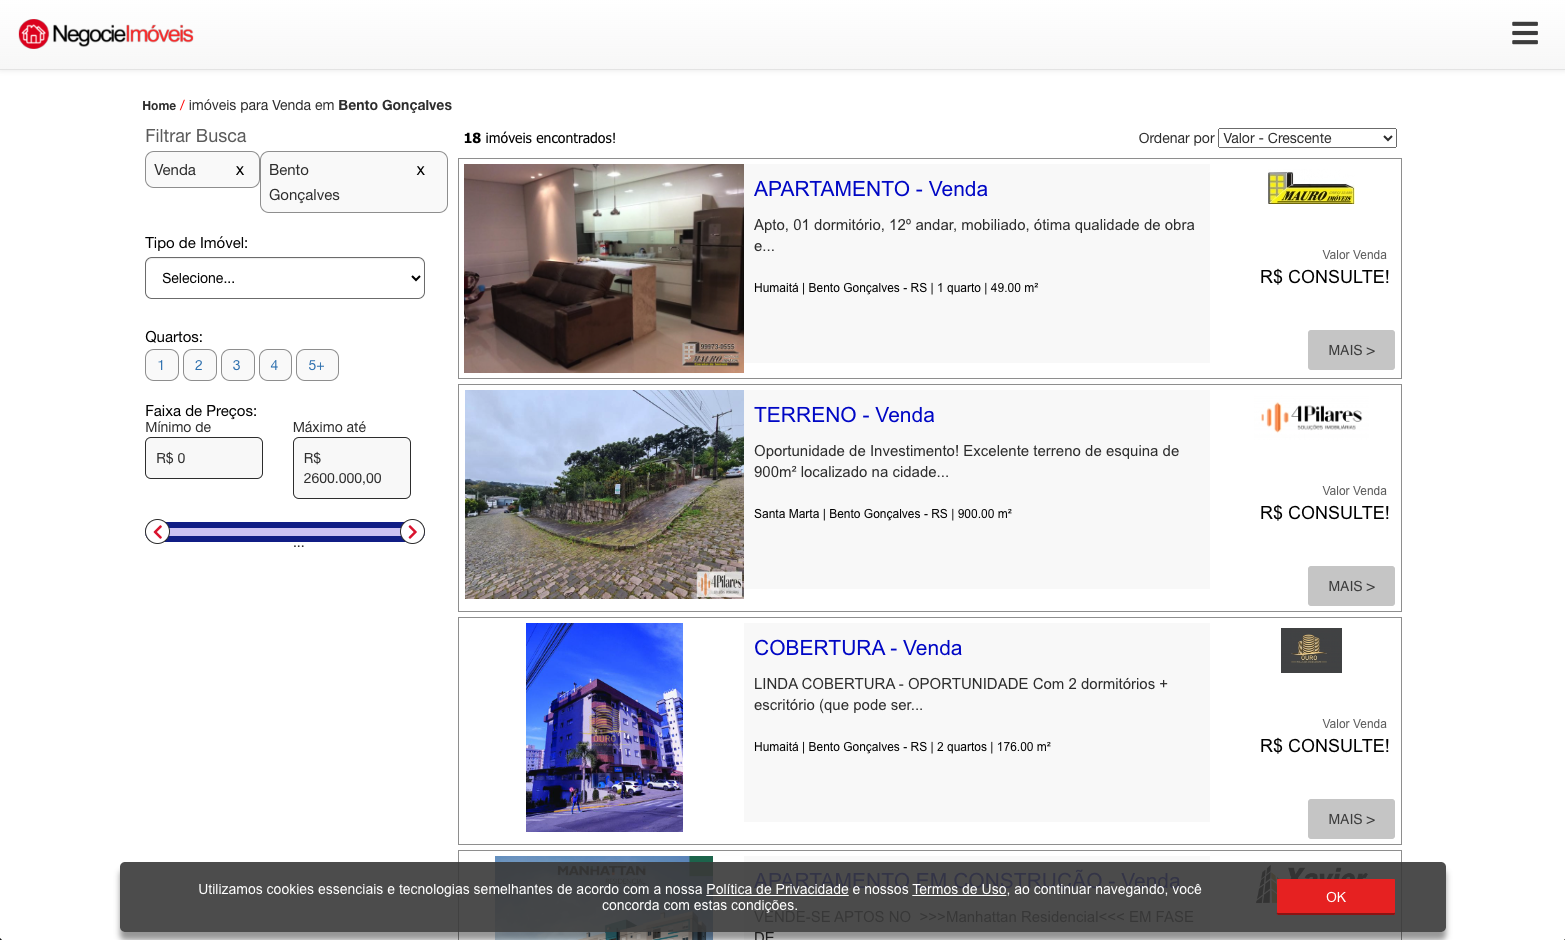Open the Tipo de Imóvel dropdown
The height and width of the screenshot is (940, 1565).
pyautogui.click(x=285, y=278)
